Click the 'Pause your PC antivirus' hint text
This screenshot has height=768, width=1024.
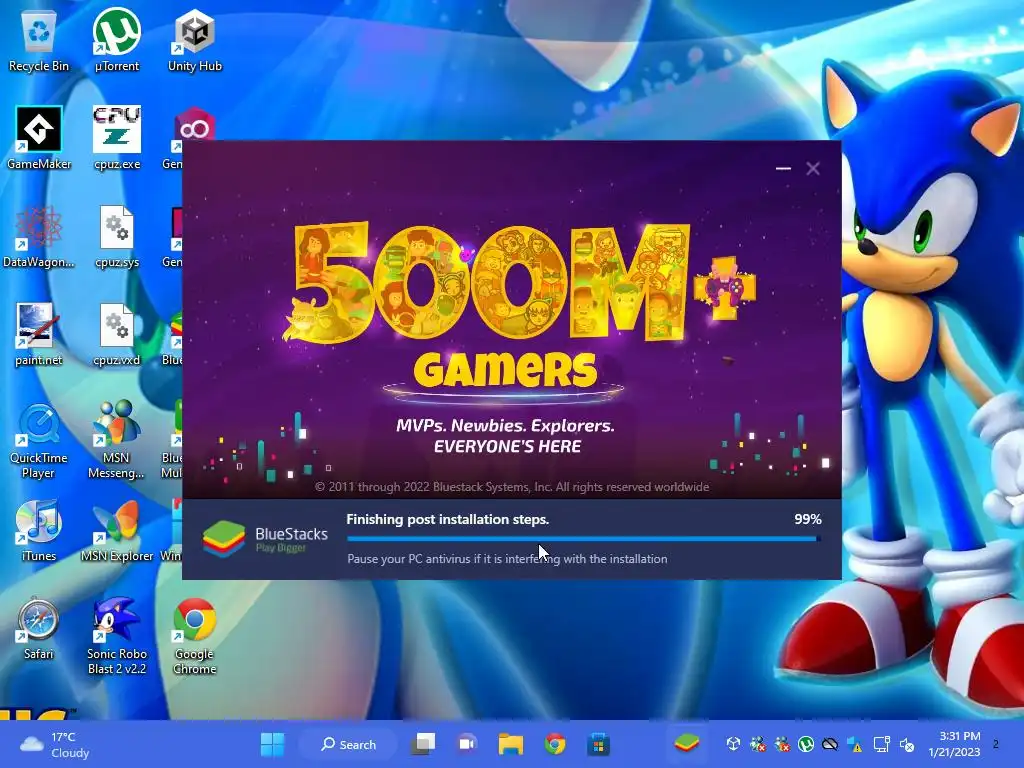[507, 559]
